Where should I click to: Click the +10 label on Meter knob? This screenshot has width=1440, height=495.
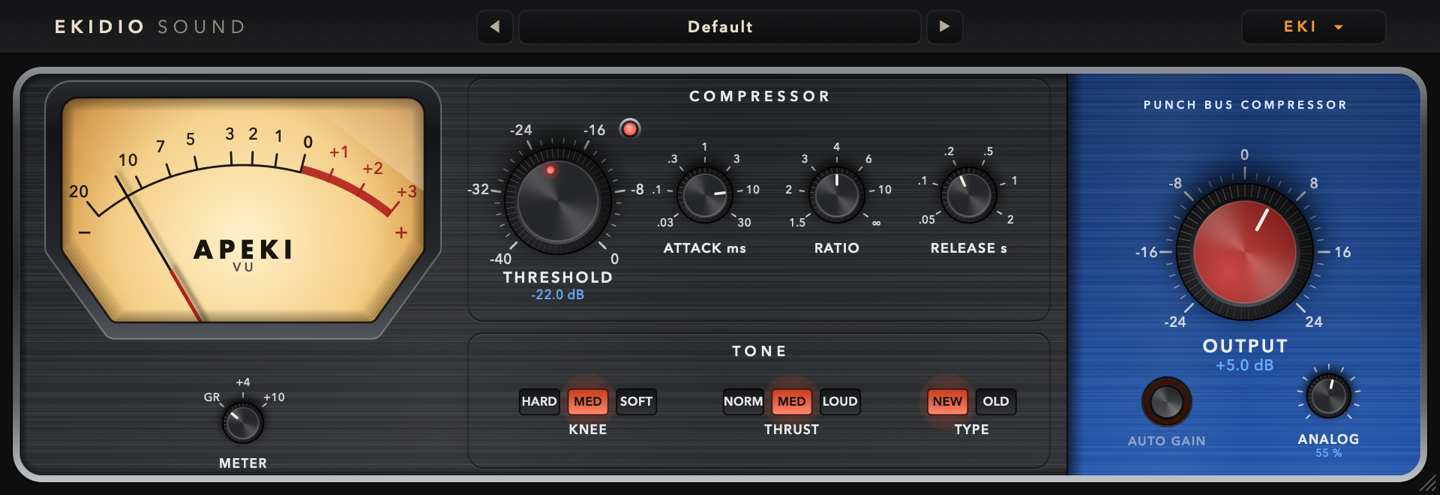[274, 397]
